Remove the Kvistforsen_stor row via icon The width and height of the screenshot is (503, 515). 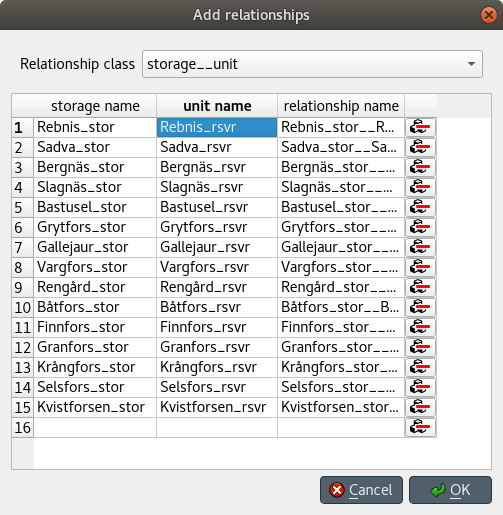point(420,407)
